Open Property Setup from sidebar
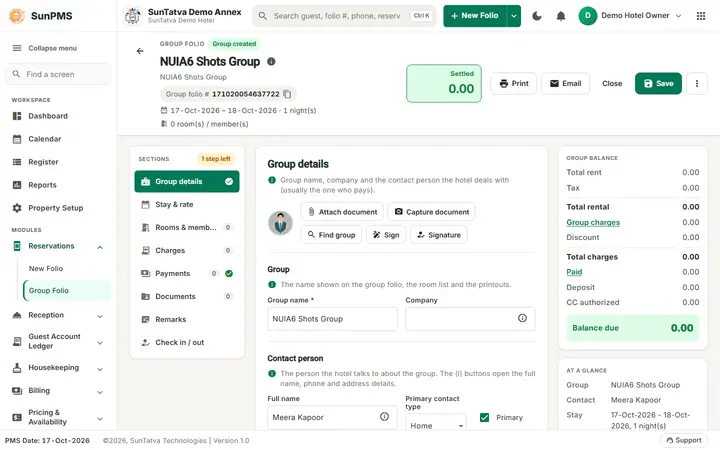 pos(58,208)
